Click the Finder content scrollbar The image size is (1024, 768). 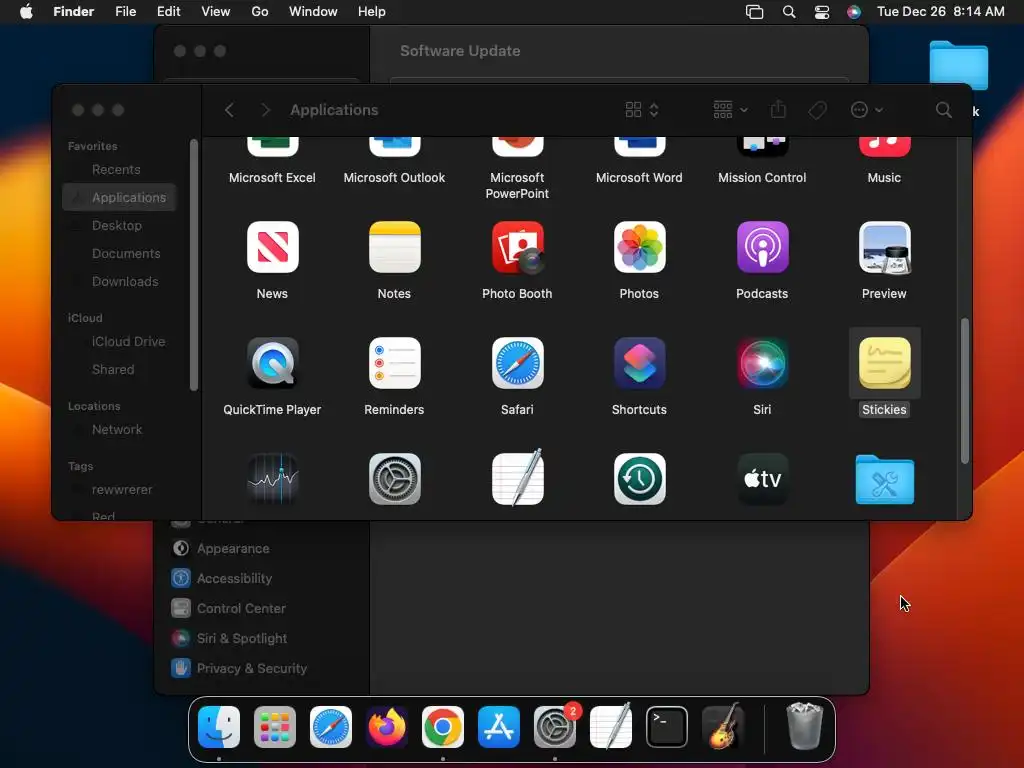click(965, 391)
